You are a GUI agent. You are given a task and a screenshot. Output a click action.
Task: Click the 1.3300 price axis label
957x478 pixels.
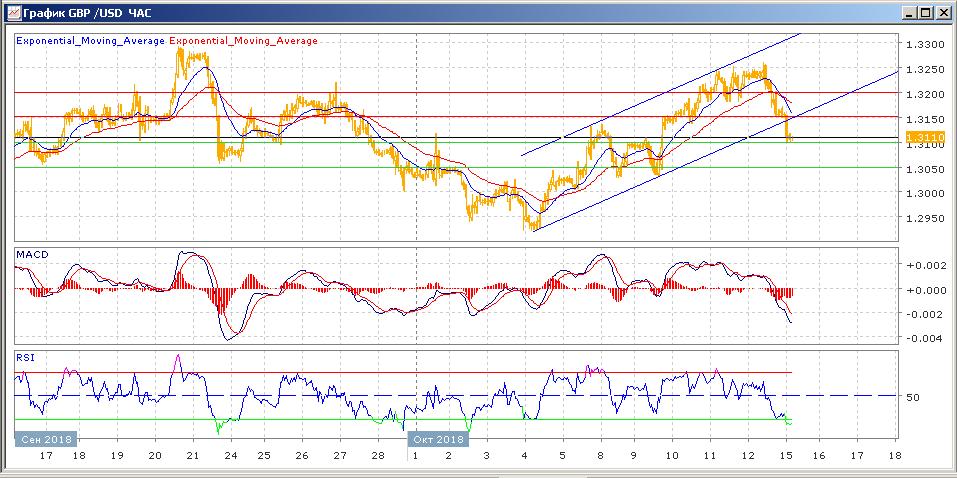pyautogui.click(x=924, y=45)
